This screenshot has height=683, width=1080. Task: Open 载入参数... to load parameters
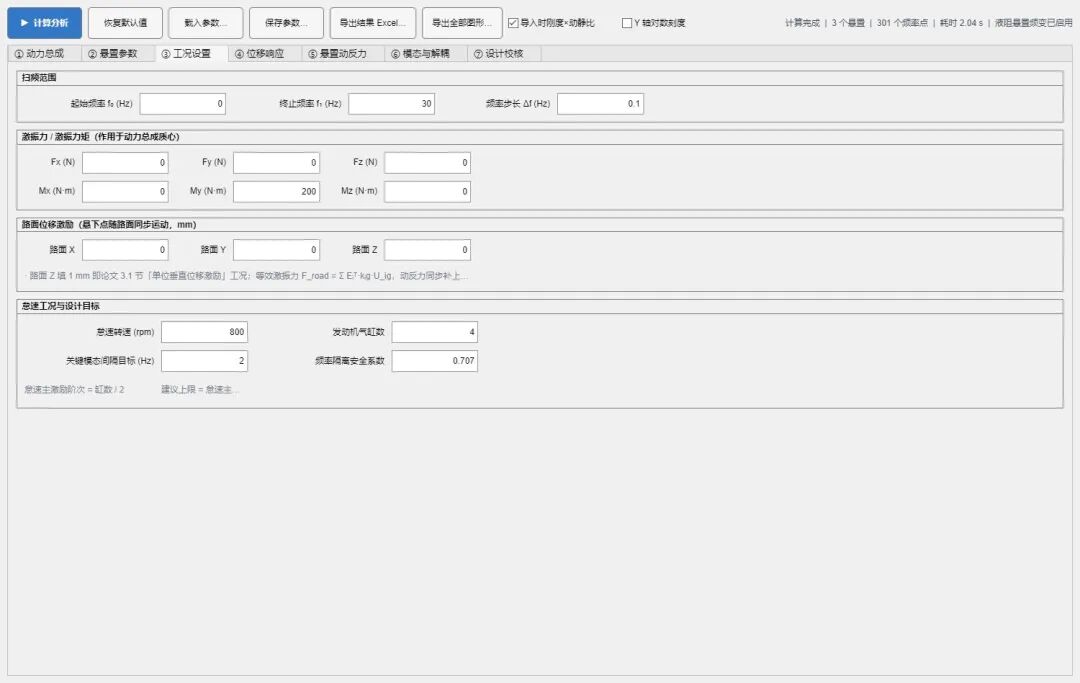pyautogui.click(x=205, y=23)
